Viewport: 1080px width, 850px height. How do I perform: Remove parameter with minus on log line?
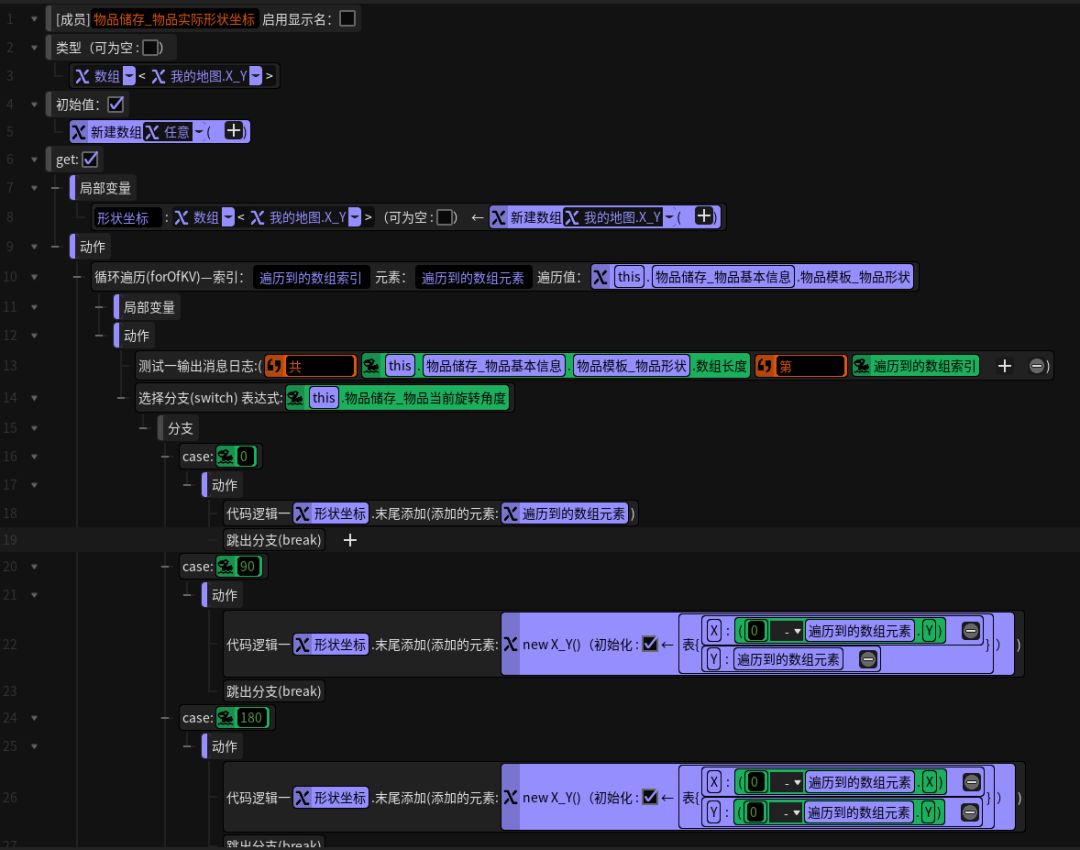point(1036,366)
